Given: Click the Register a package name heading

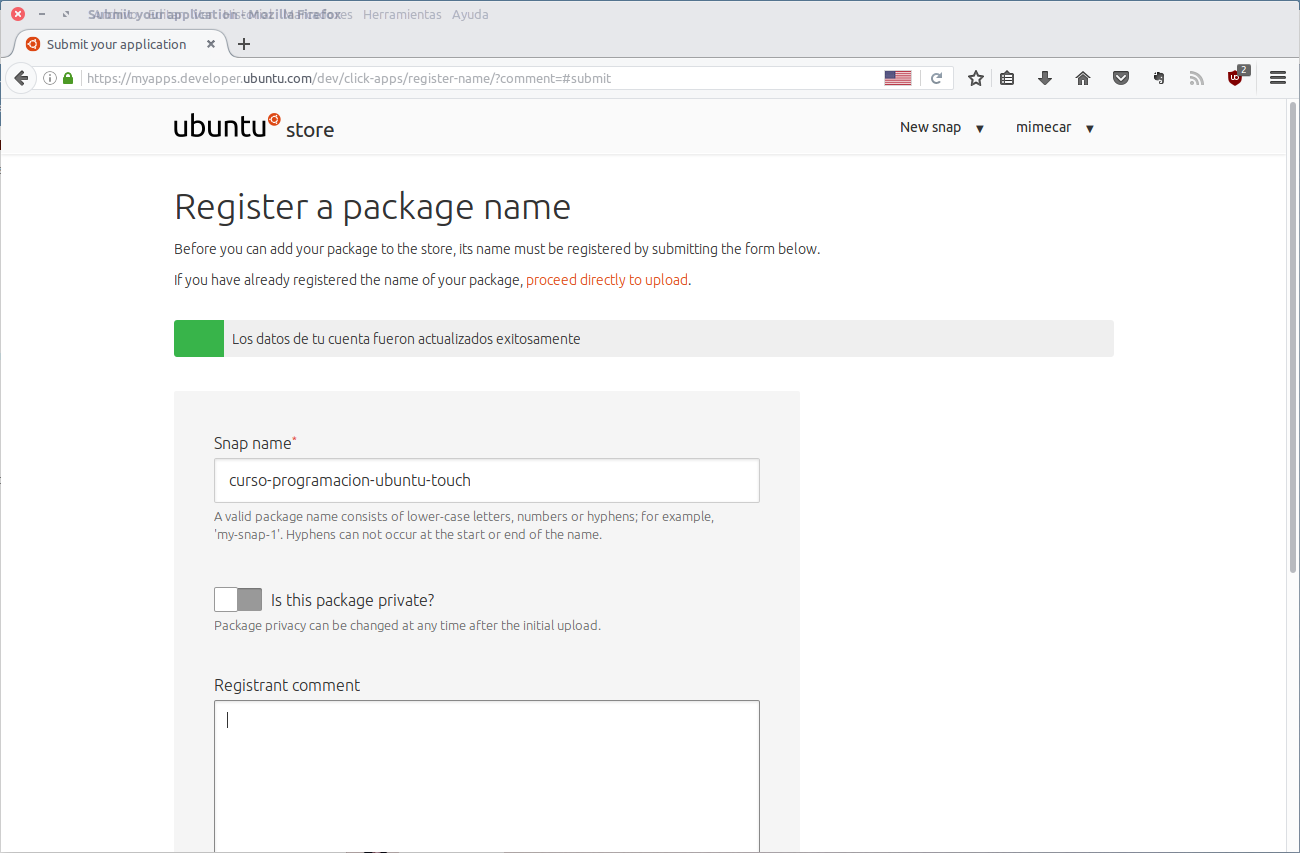Looking at the screenshot, I should tap(372, 207).
